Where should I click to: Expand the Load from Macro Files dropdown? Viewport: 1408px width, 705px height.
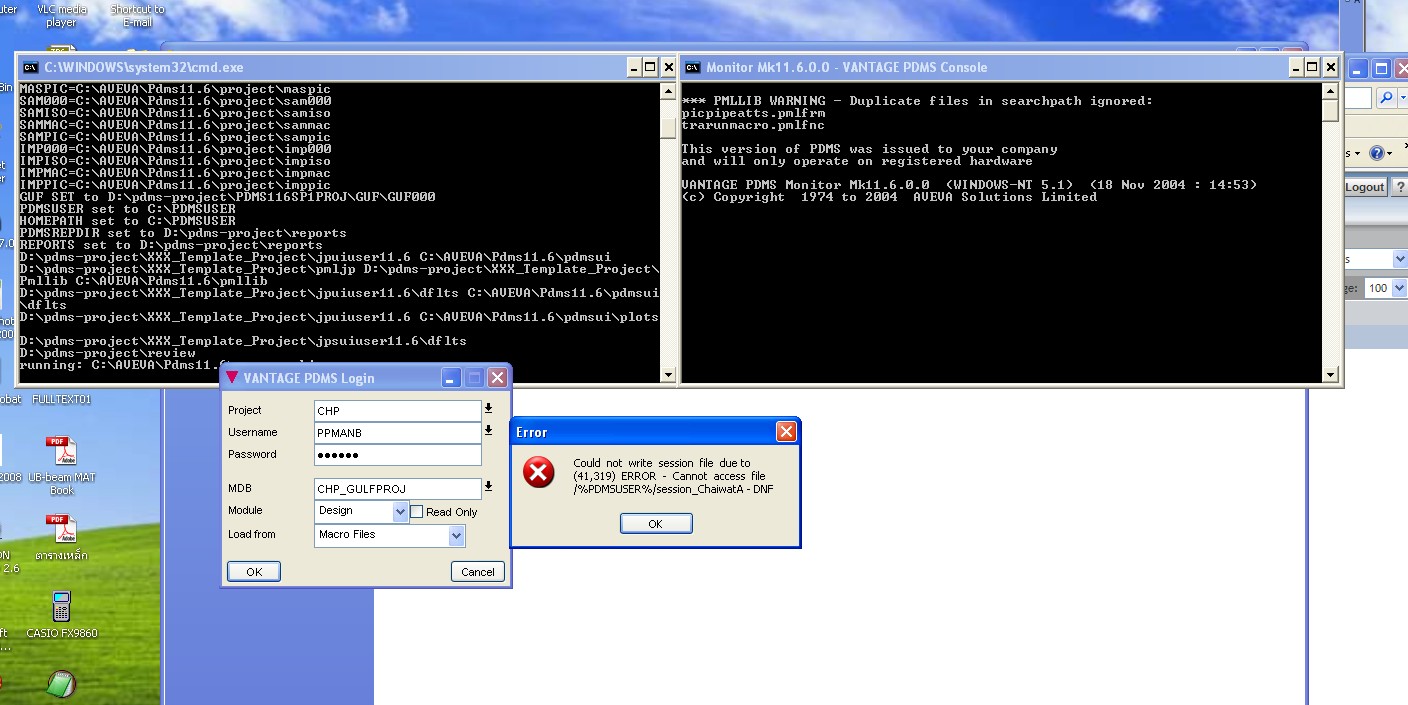pos(457,535)
